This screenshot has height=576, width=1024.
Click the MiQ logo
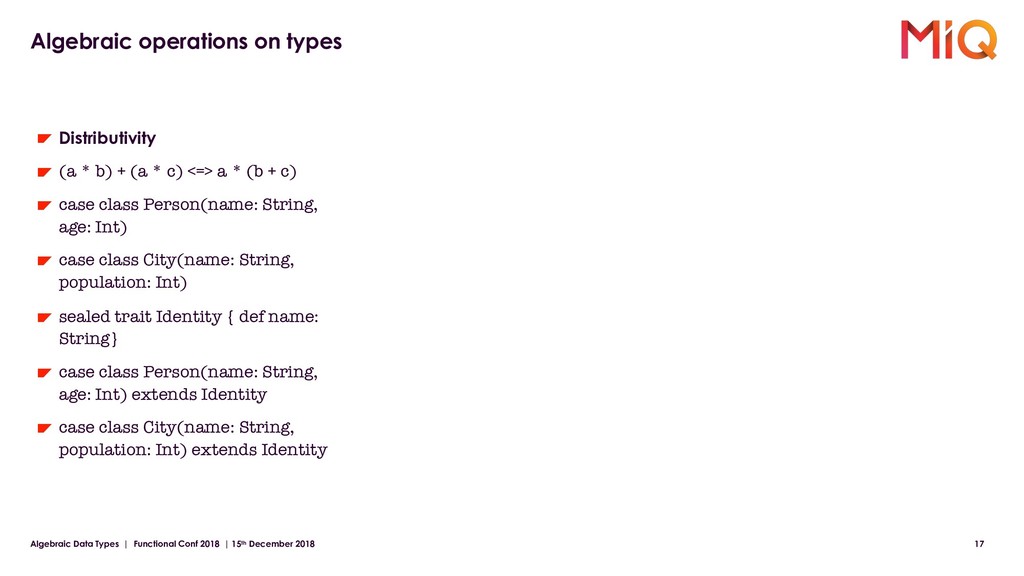[x=949, y=40]
